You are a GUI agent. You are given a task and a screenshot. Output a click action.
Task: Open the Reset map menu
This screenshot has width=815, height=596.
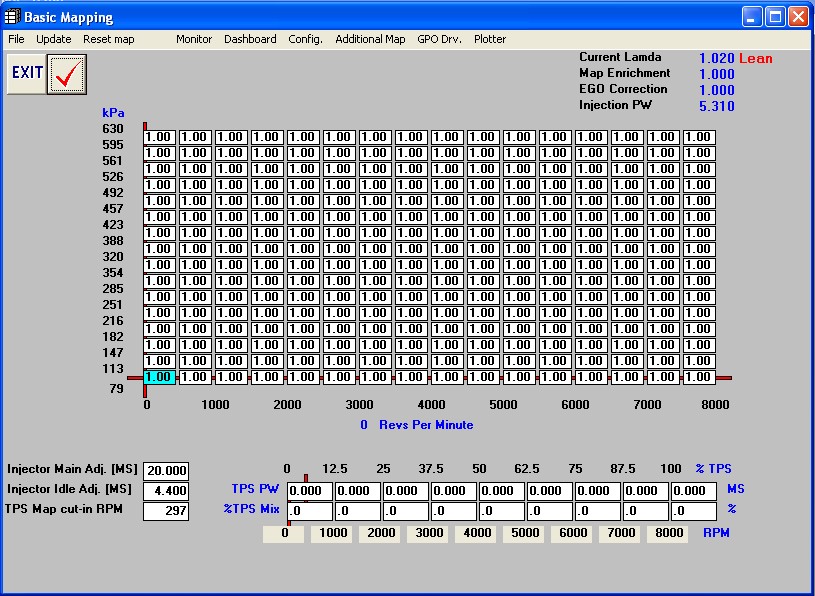pyautogui.click(x=109, y=39)
